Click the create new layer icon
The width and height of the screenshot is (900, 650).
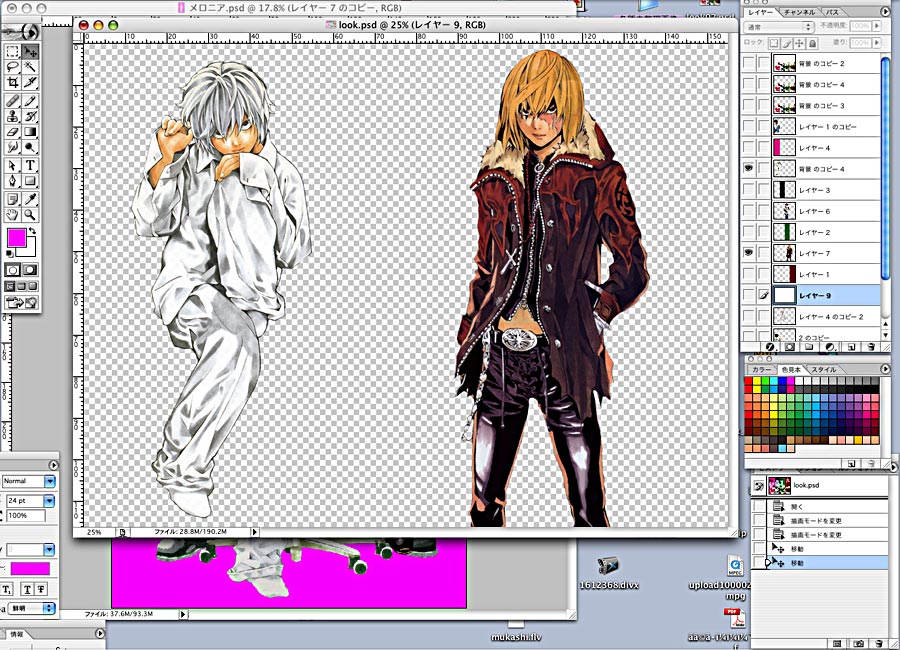851,347
